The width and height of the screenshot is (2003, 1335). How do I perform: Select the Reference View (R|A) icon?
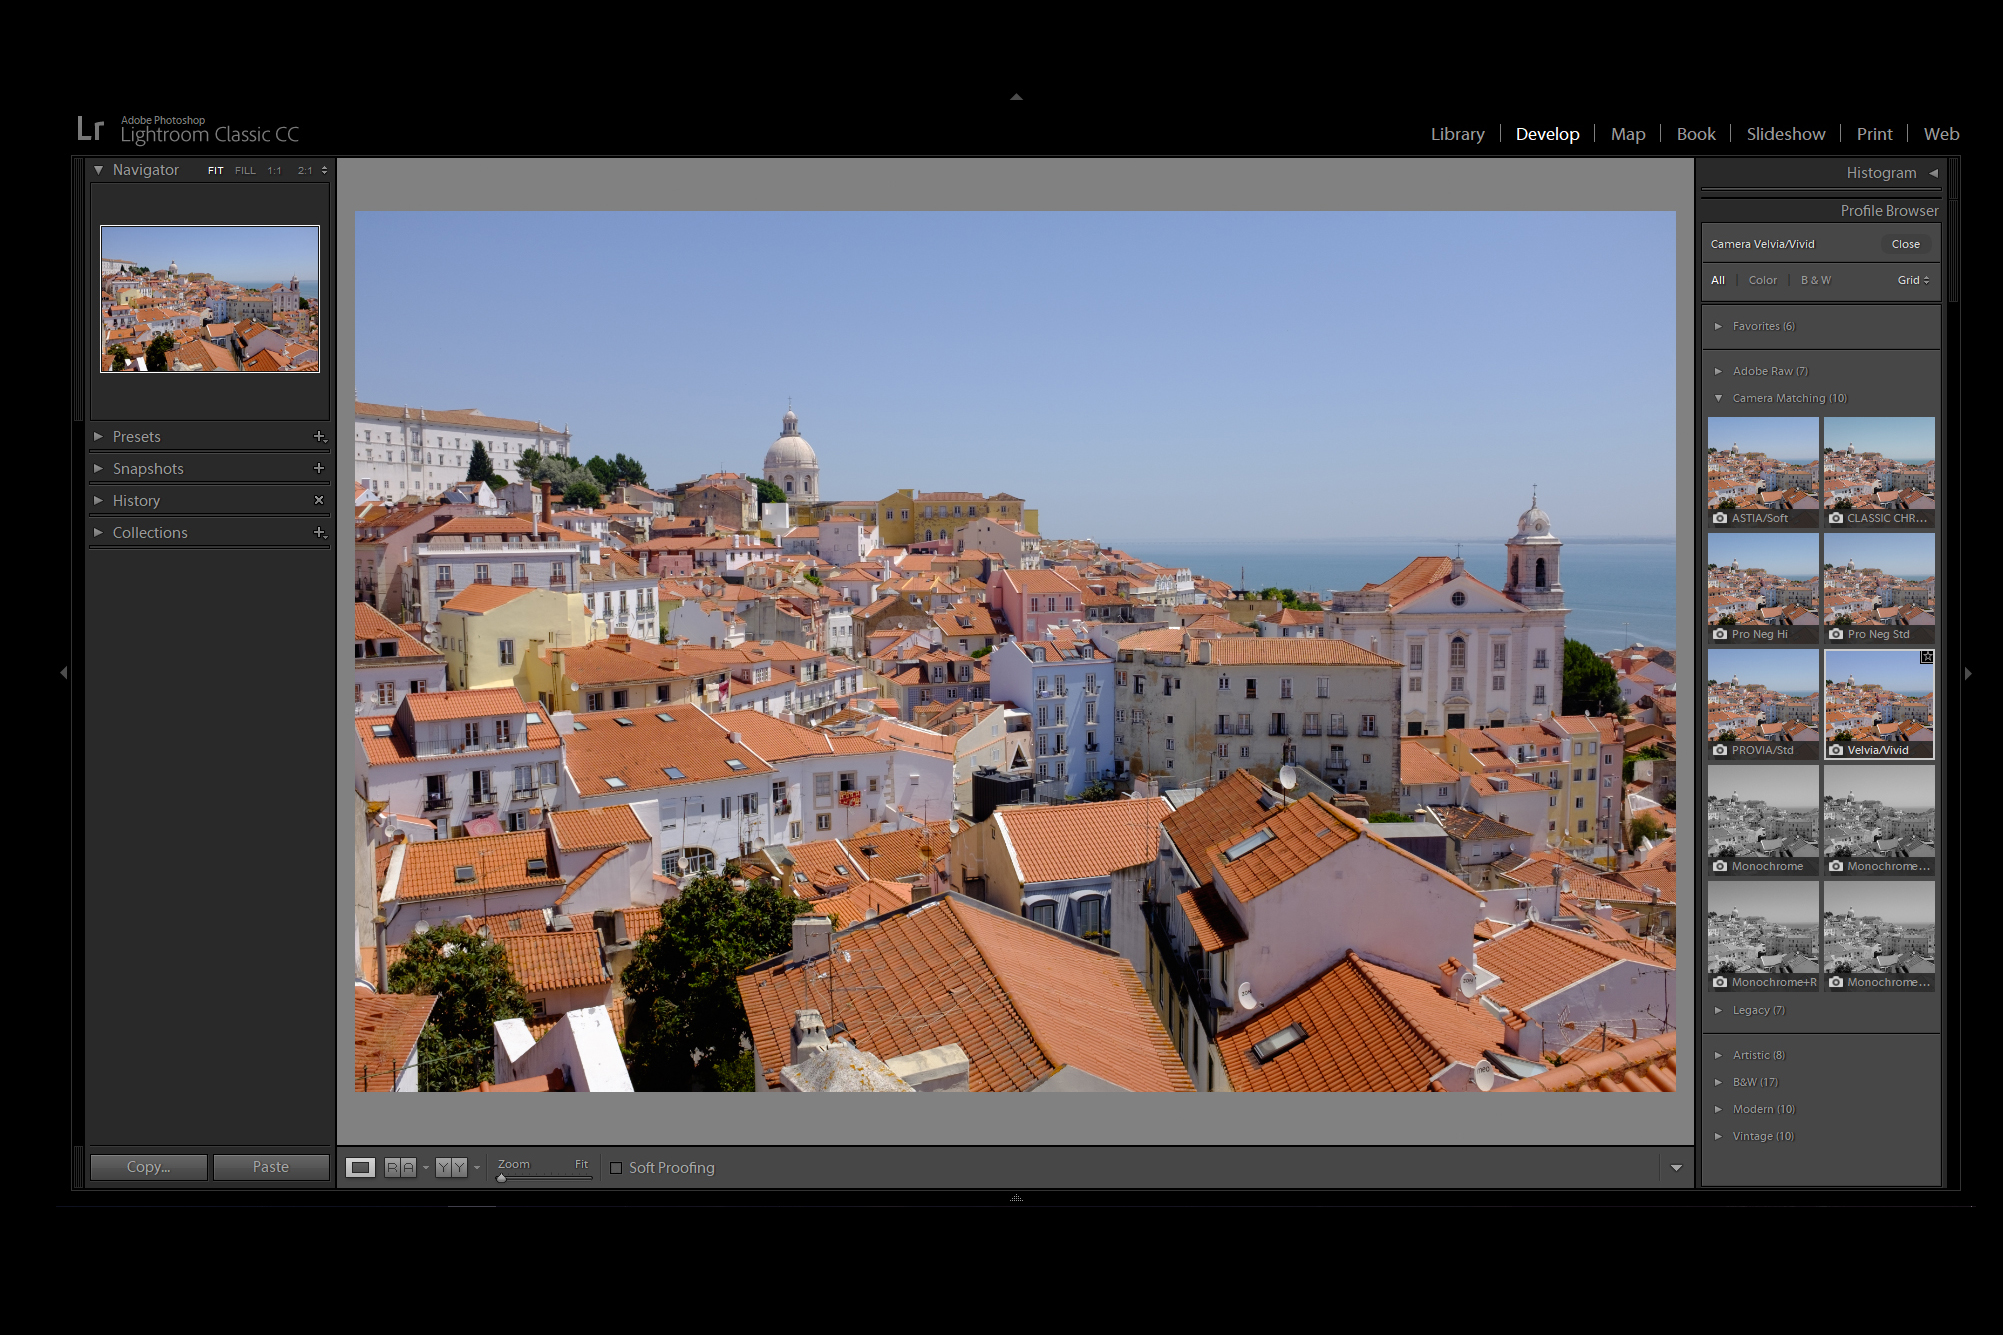point(399,1167)
